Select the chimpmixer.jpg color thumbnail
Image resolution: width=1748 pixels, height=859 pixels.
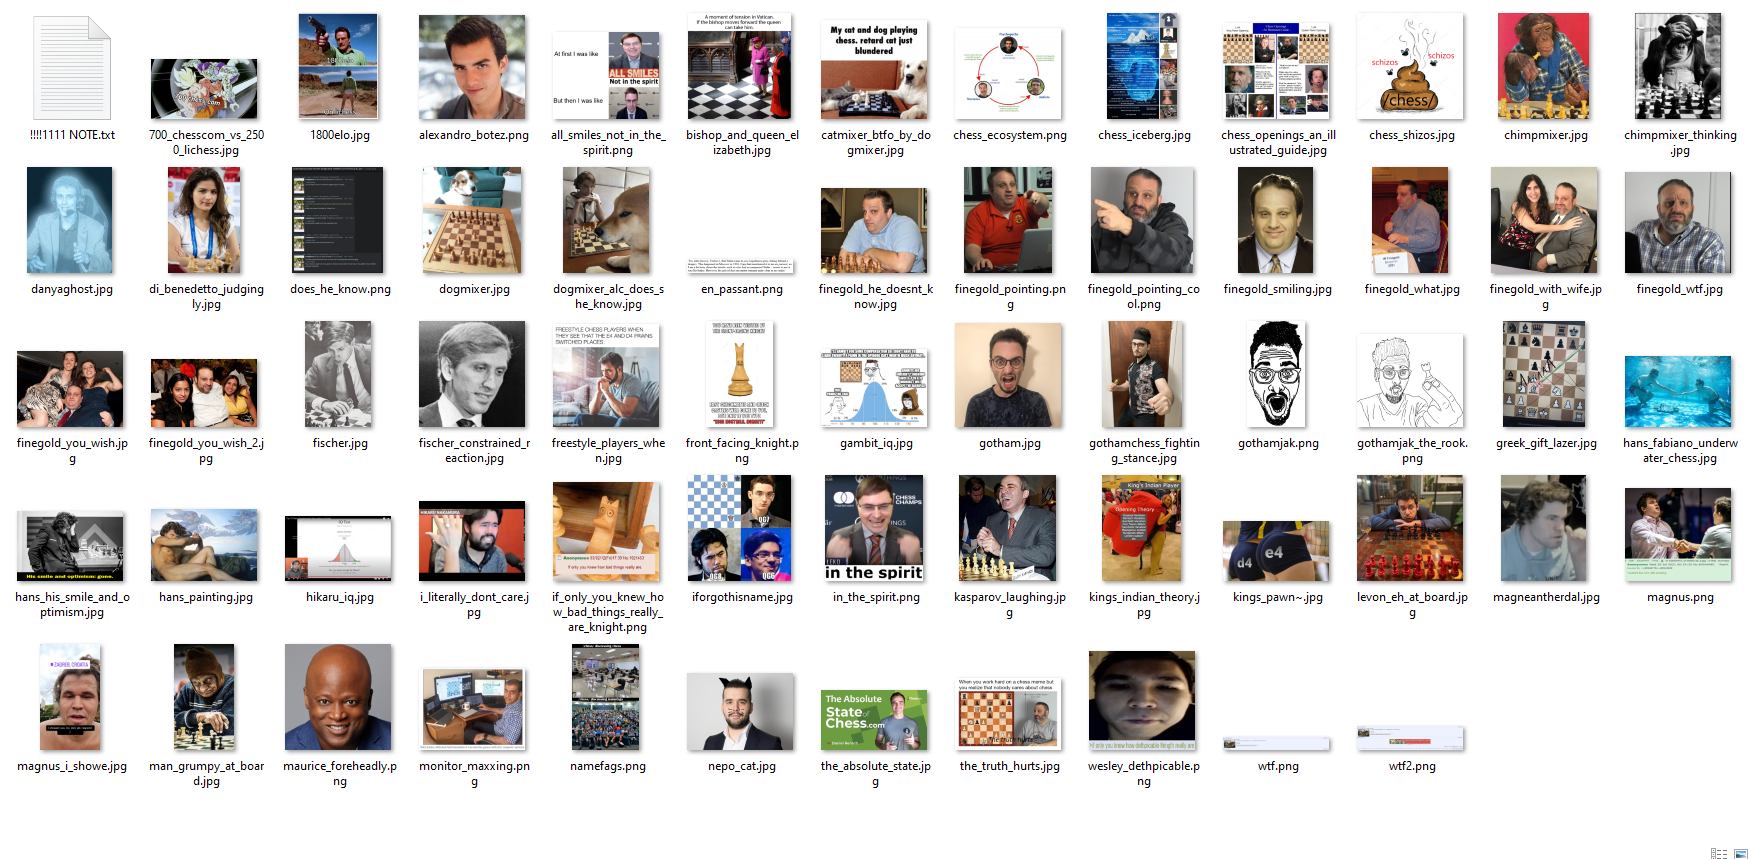coord(1544,66)
